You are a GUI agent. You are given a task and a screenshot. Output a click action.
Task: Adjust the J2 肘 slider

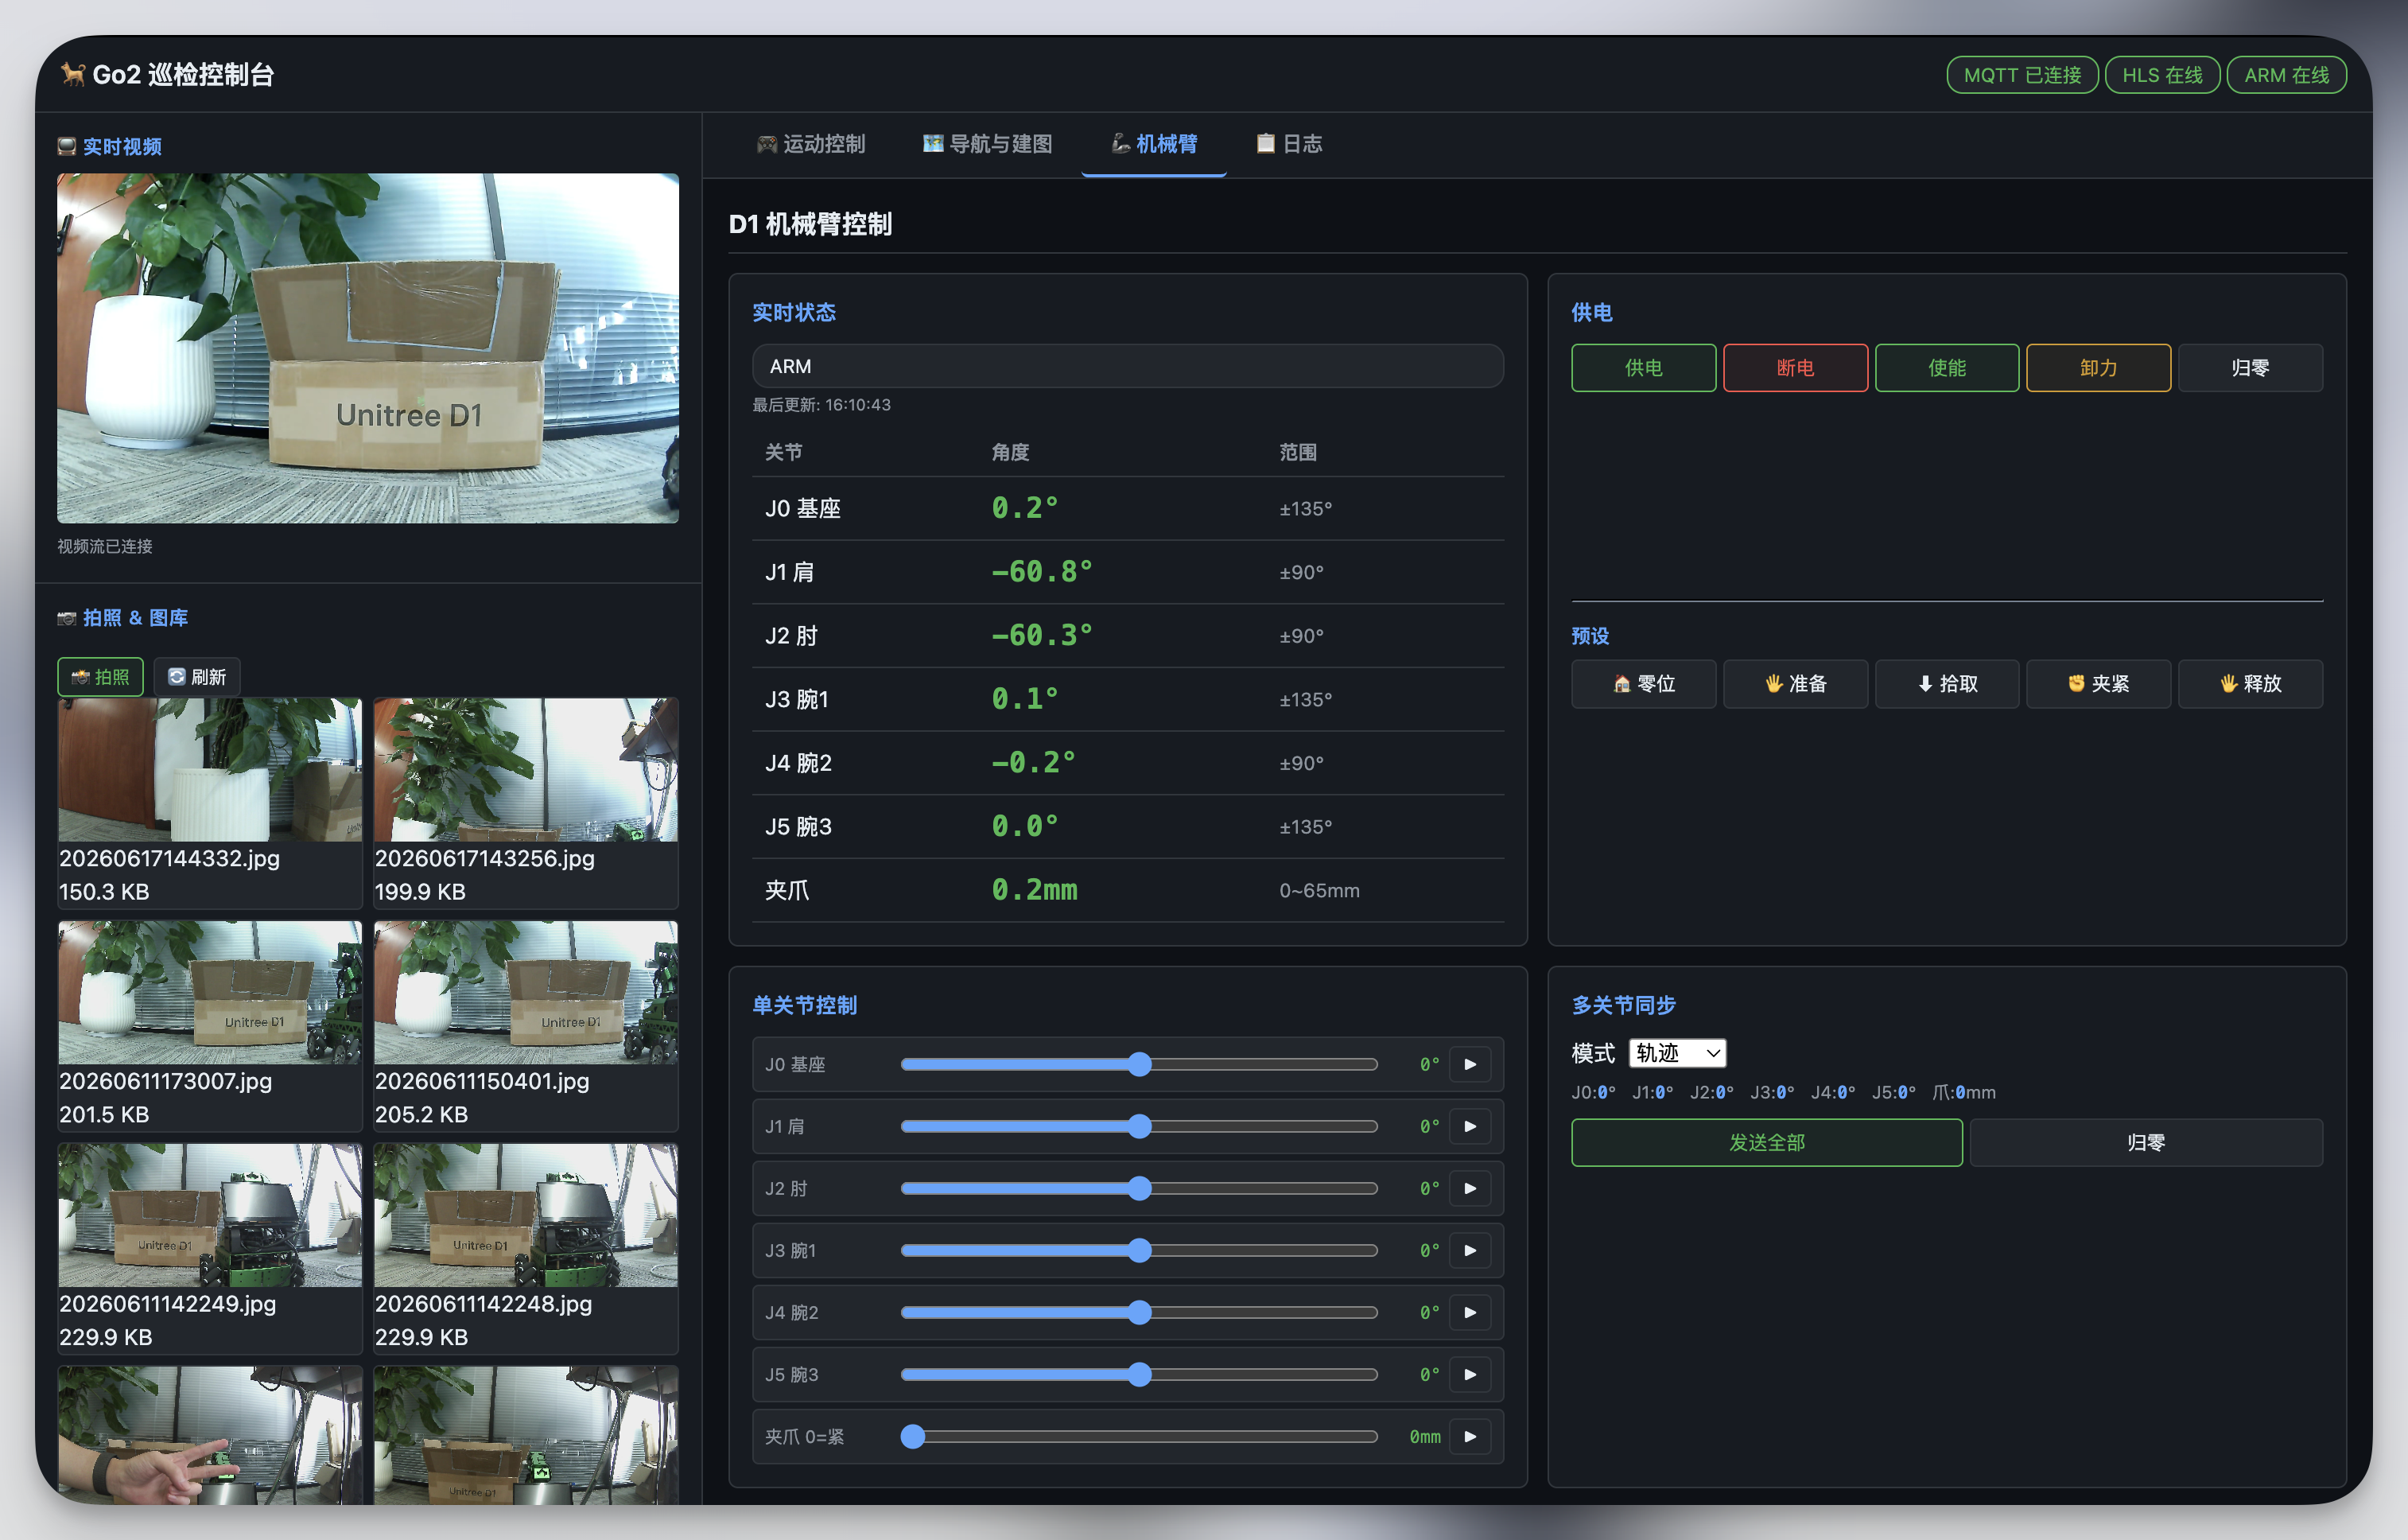click(1139, 1188)
